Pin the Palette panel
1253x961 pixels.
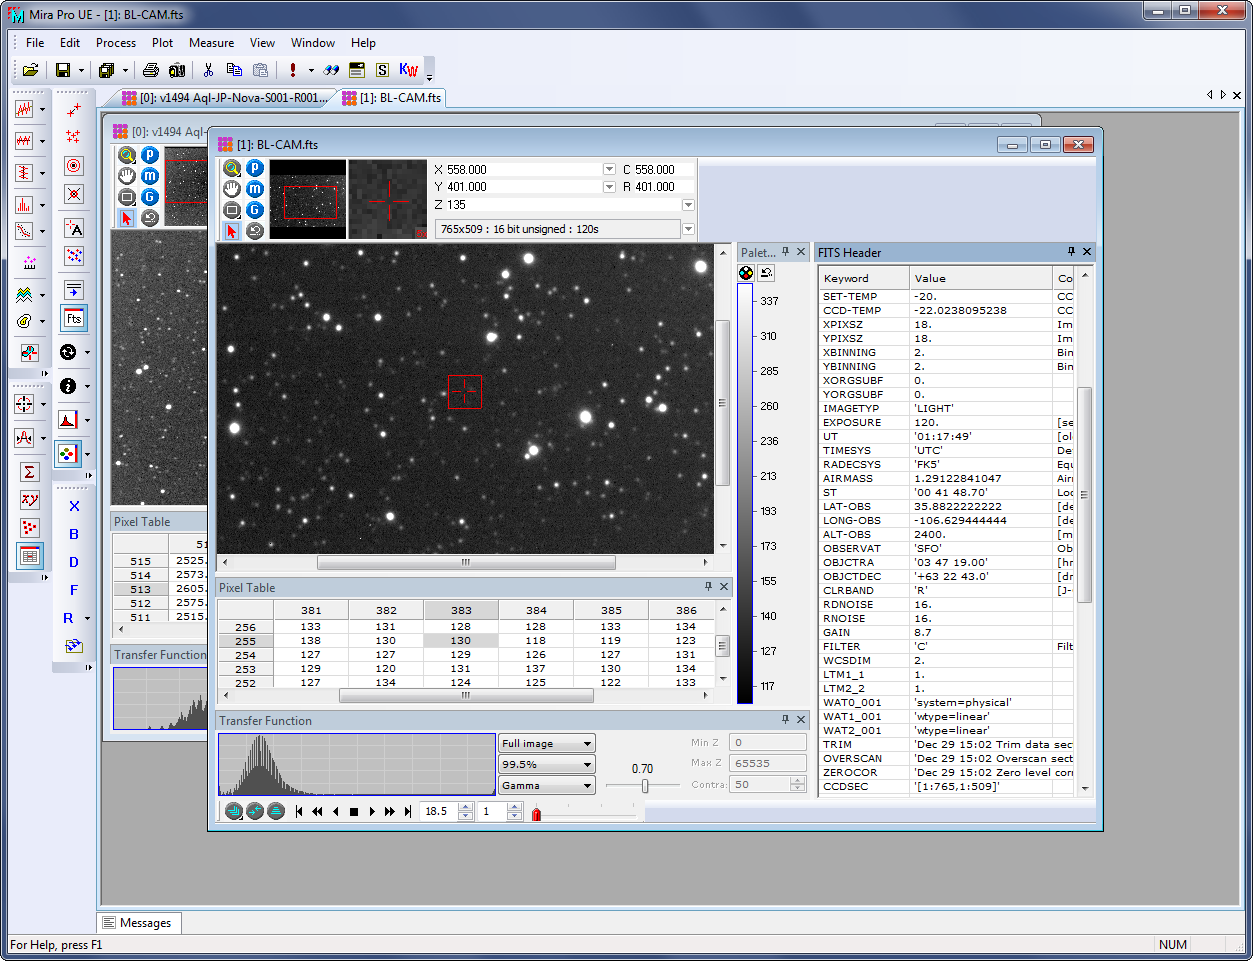pyautogui.click(x=785, y=252)
